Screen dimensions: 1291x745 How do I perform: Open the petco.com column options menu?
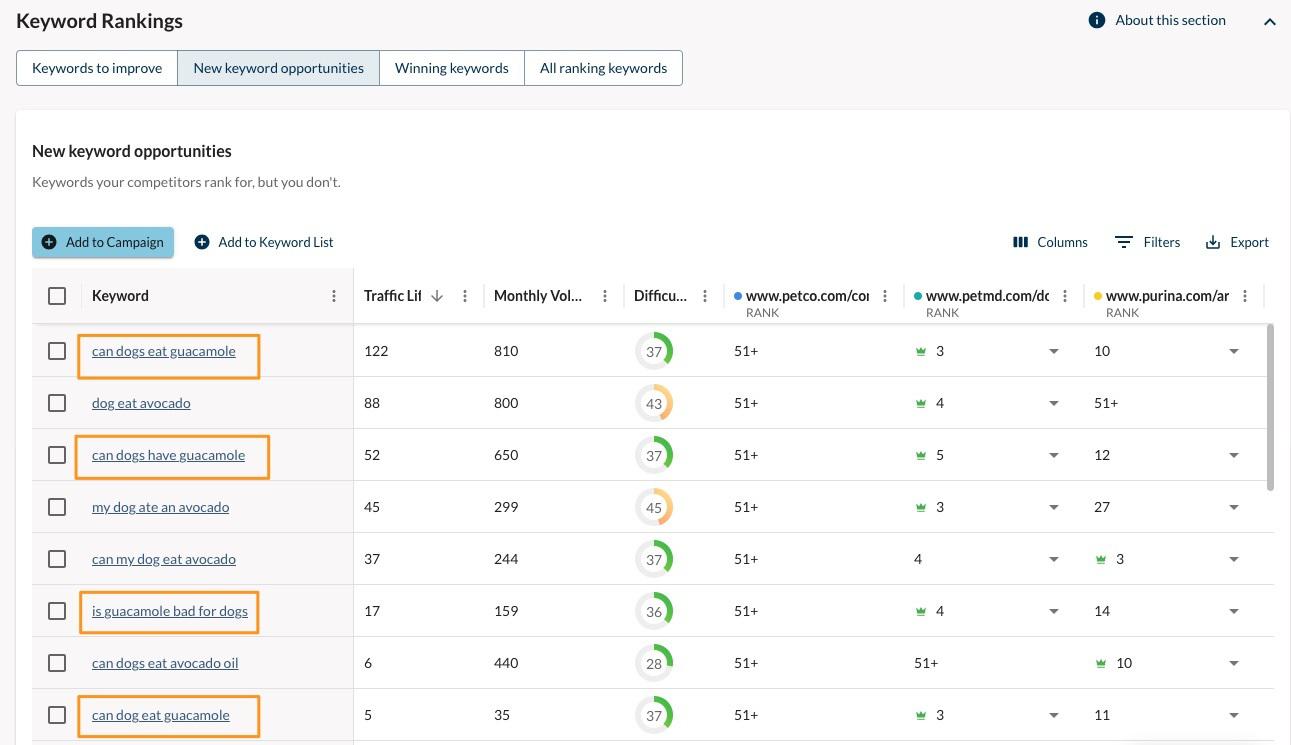coord(885,296)
